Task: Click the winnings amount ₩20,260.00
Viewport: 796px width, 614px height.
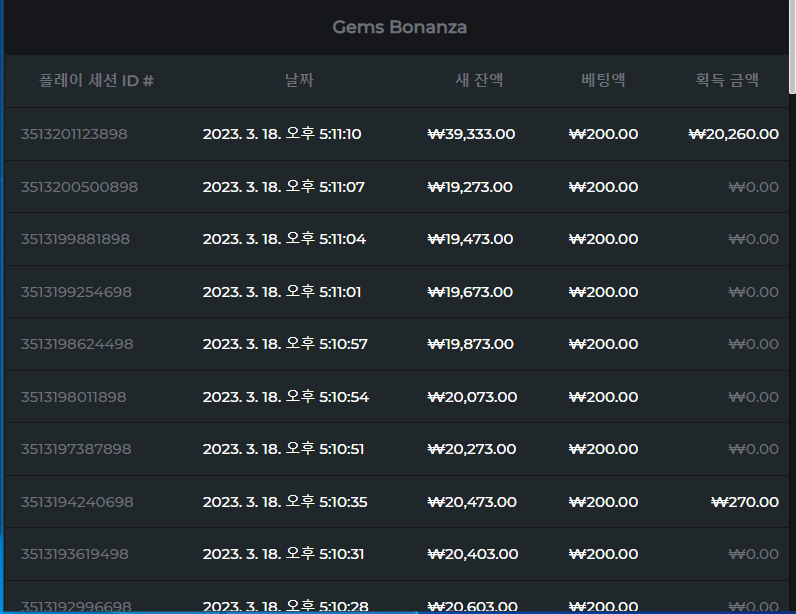Action: click(x=734, y=134)
